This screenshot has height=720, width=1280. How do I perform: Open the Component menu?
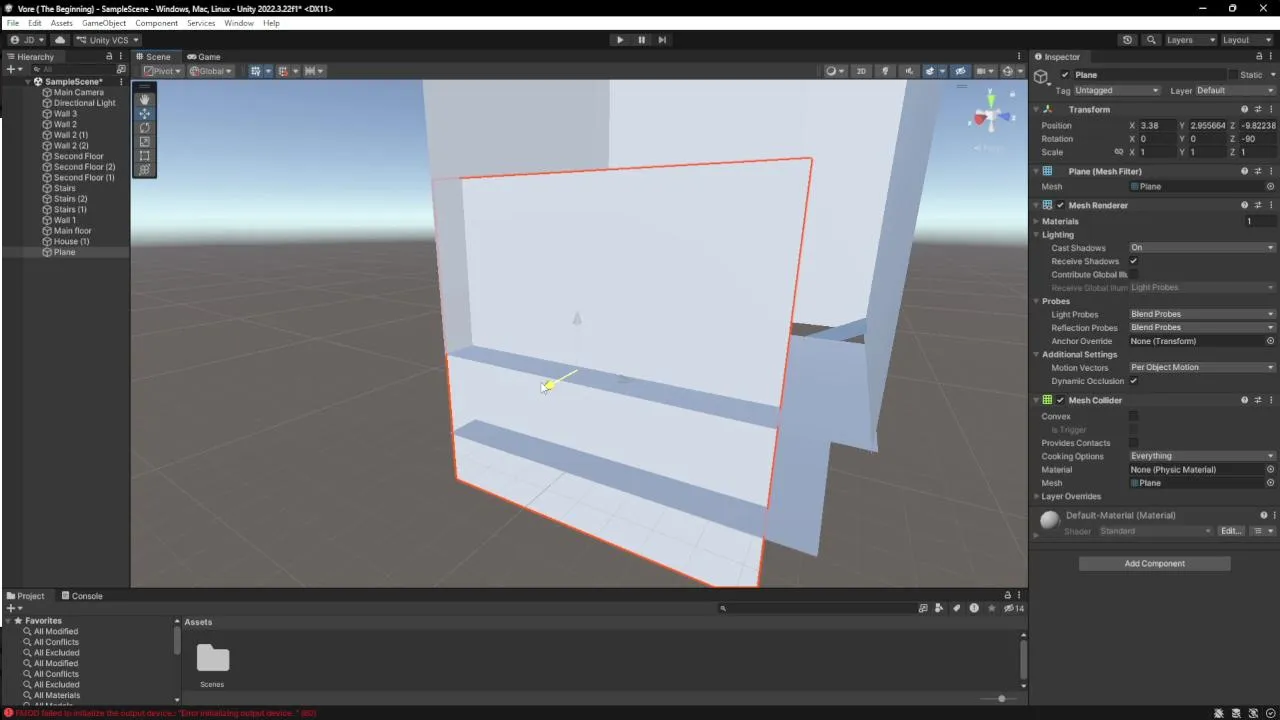(x=156, y=23)
